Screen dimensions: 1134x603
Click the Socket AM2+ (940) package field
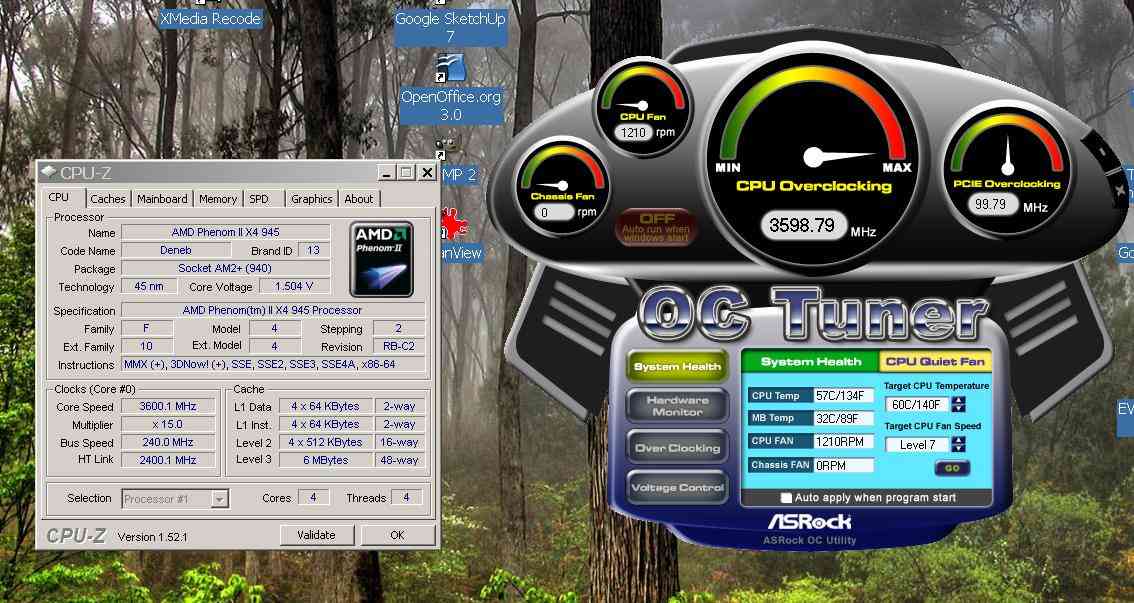pos(226,268)
